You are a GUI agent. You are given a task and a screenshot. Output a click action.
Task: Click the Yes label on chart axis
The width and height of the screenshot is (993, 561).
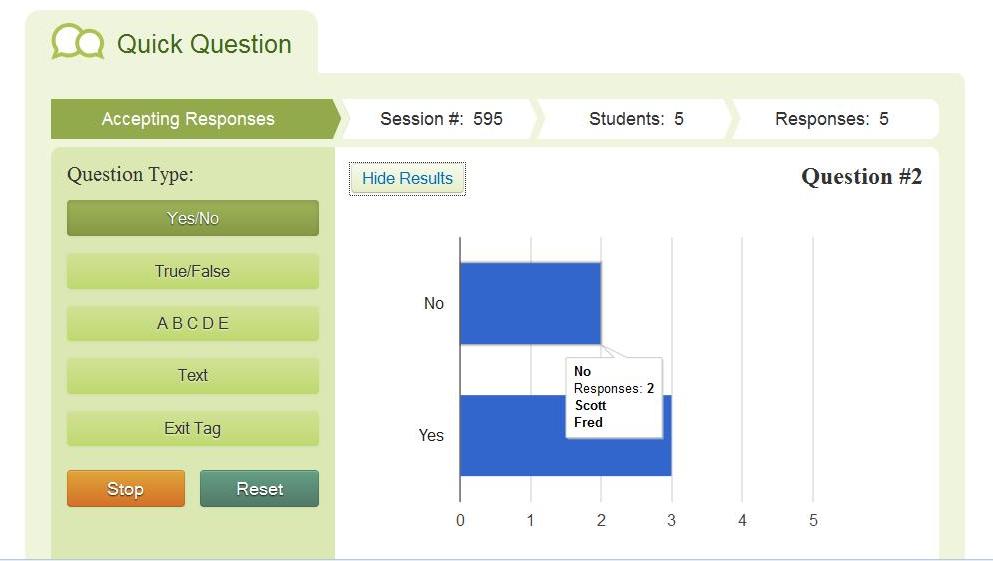click(x=431, y=435)
